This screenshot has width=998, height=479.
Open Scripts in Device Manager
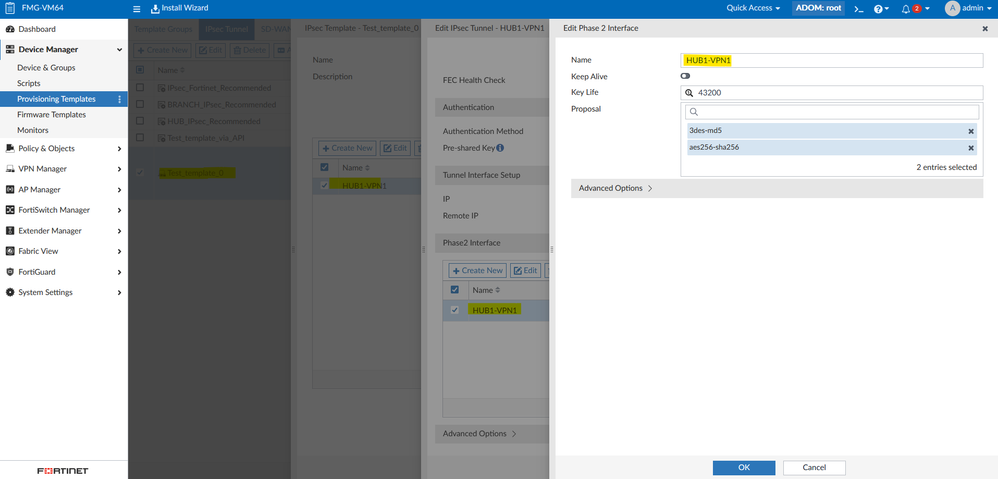click(29, 83)
